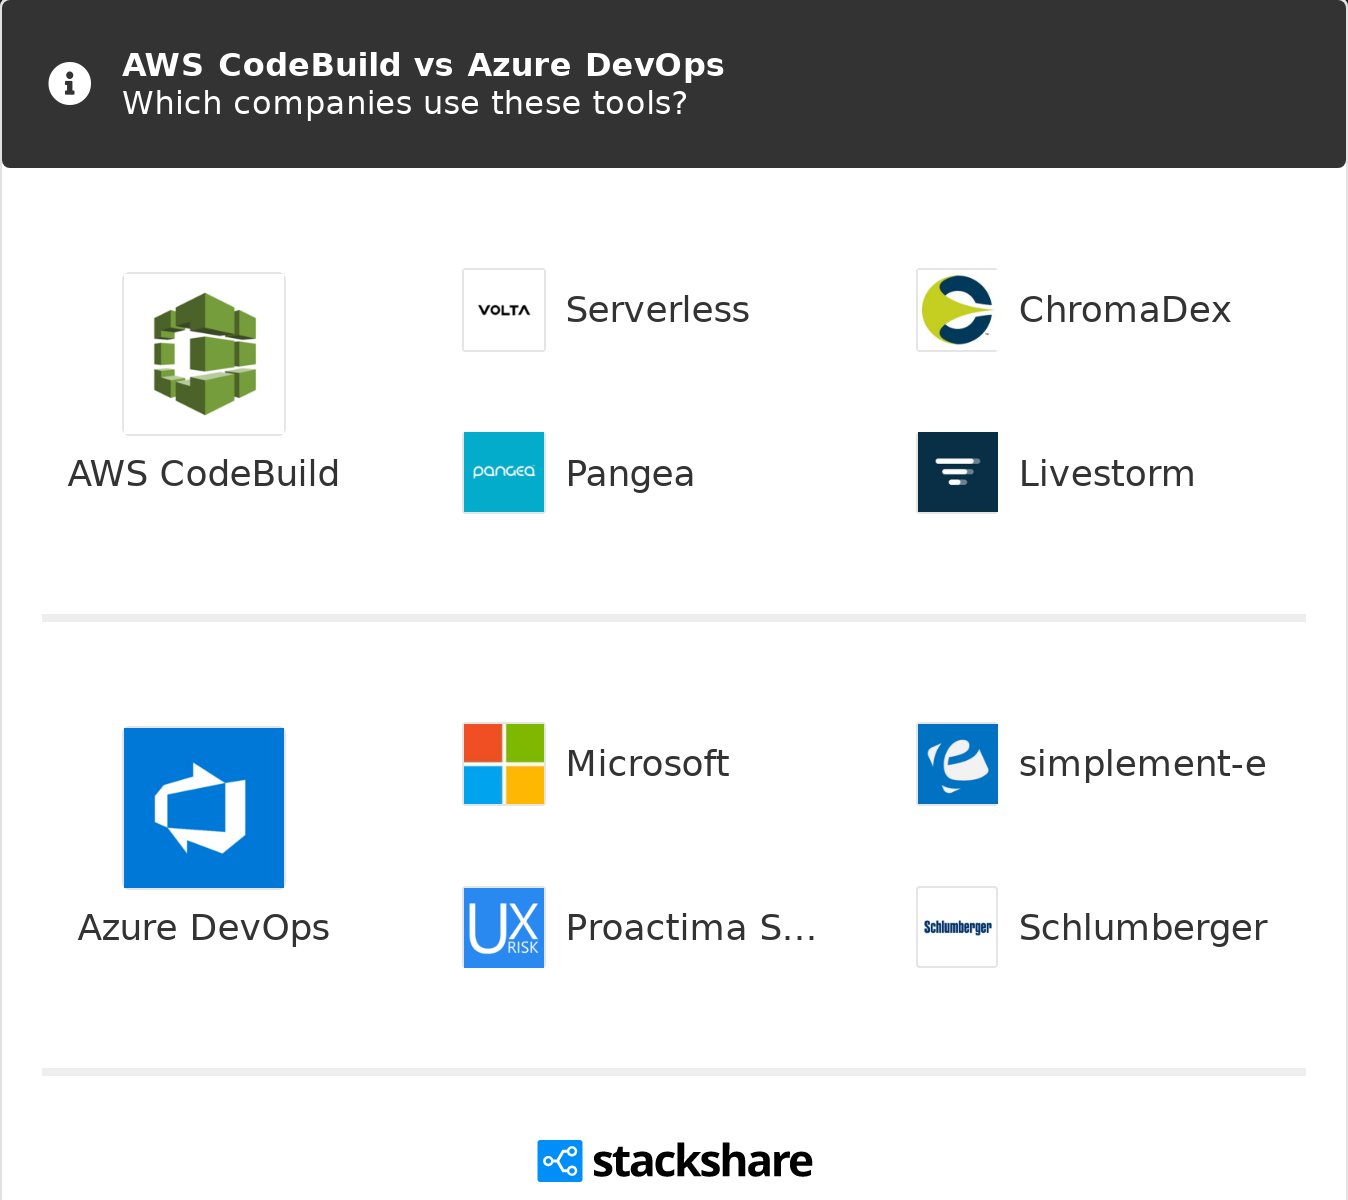Click the Schlumberger logo thumbnail
The height and width of the screenshot is (1200, 1348).
(x=957, y=928)
